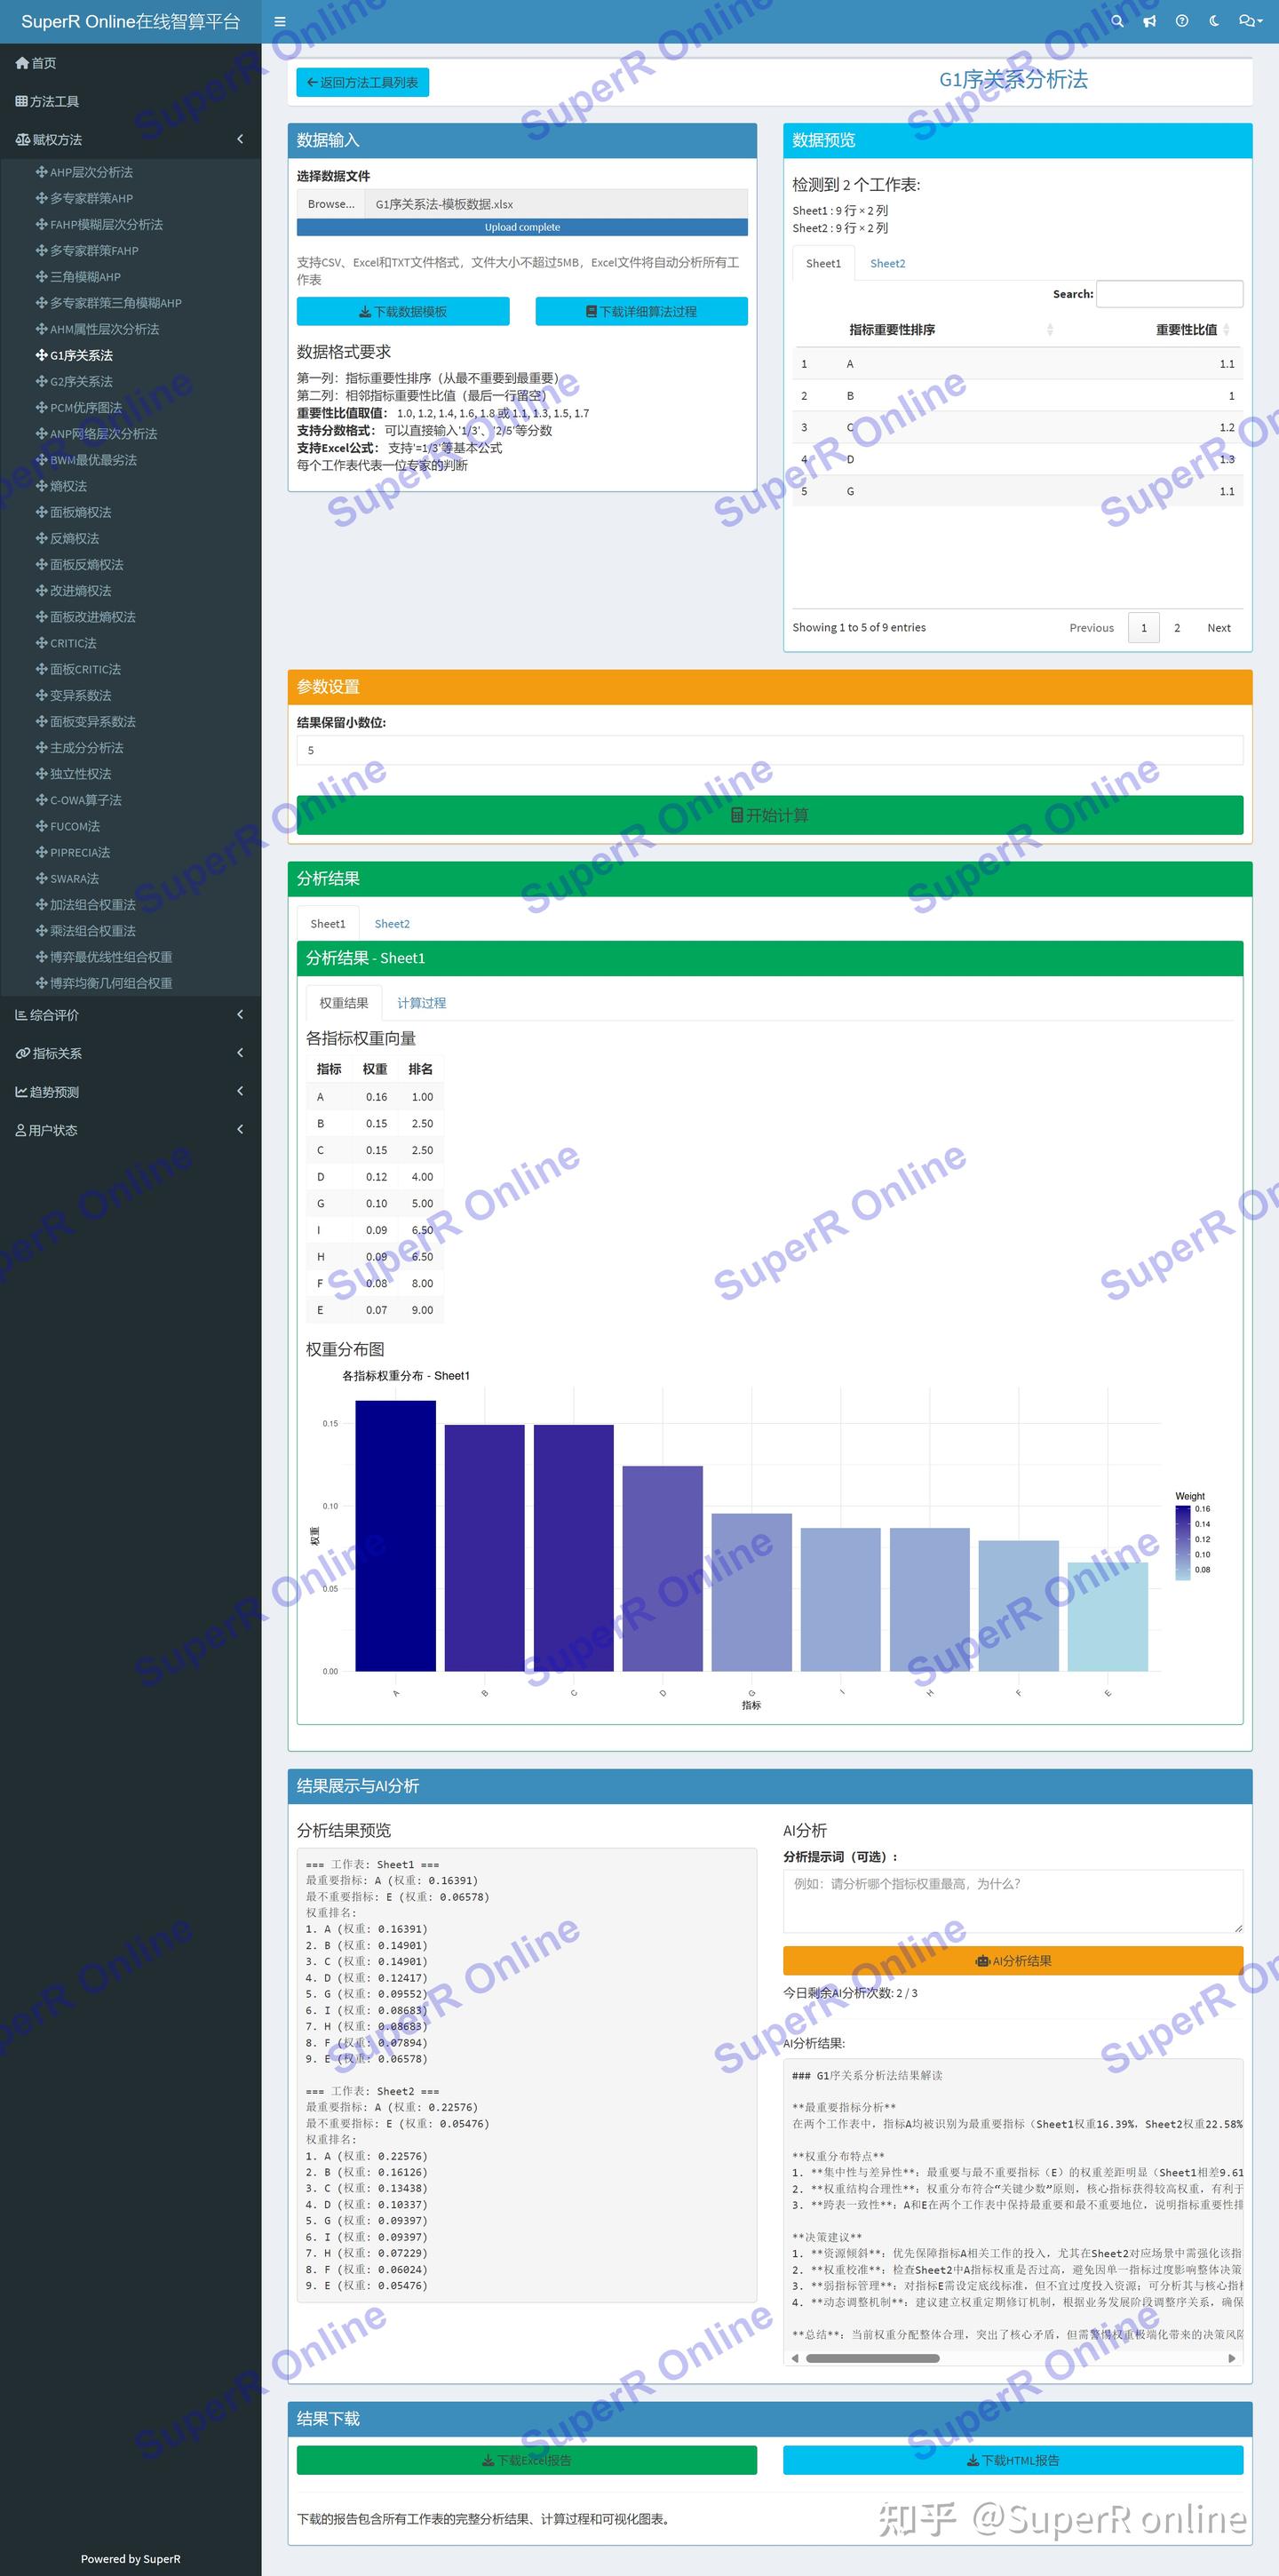This screenshot has height=2576, width=1279.
Task: Click the move icon beside 多专家群策AHP
Action: pyautogui.click(x=41, y=198)
